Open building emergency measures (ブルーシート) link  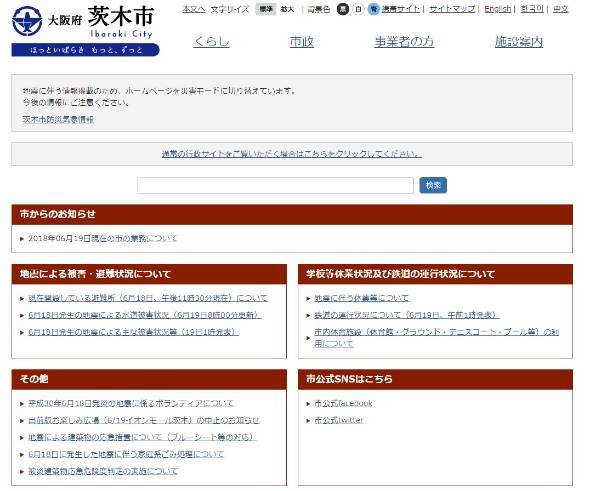[x=142, y=437]
